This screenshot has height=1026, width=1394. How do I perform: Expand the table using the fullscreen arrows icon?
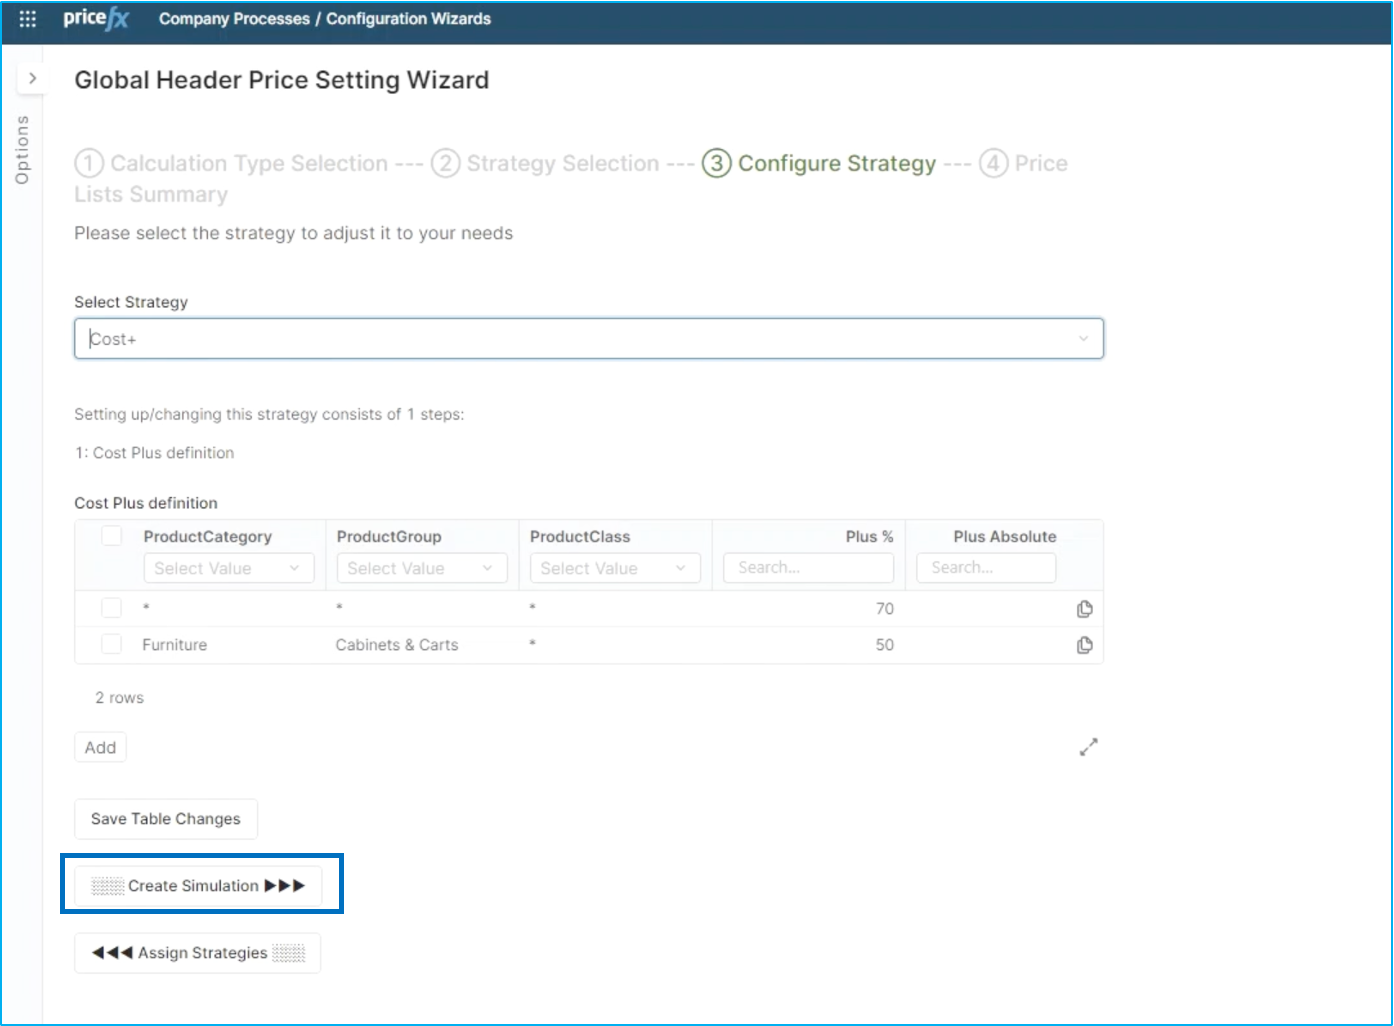(1088, 747)
